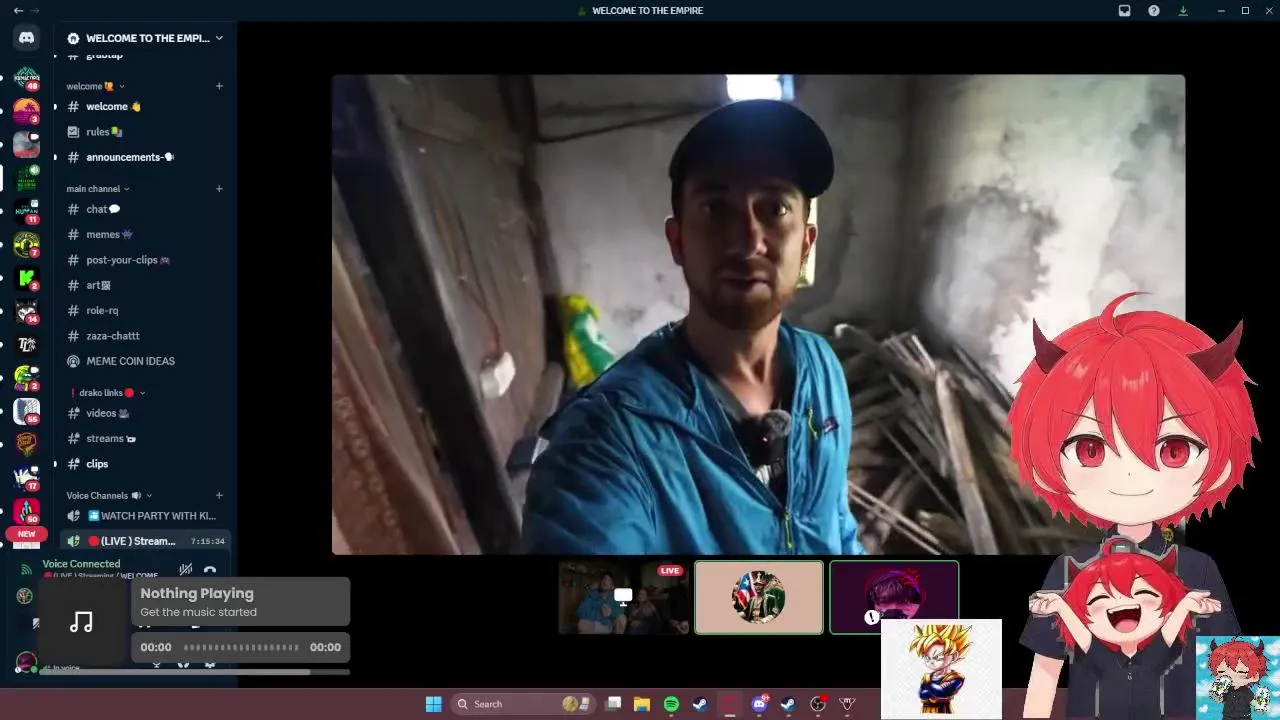The width and height of the screenshot is (1280, 720).
Task: Open Spotify from the taskbar
Action: click(671, 704)
